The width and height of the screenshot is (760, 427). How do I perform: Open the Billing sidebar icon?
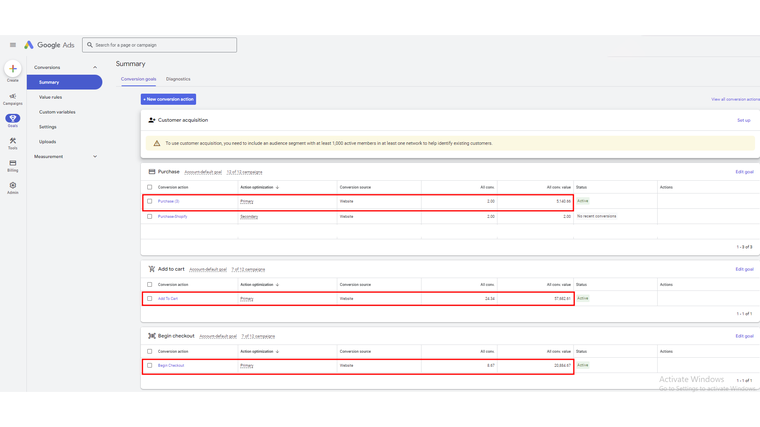tap(12, 165)
